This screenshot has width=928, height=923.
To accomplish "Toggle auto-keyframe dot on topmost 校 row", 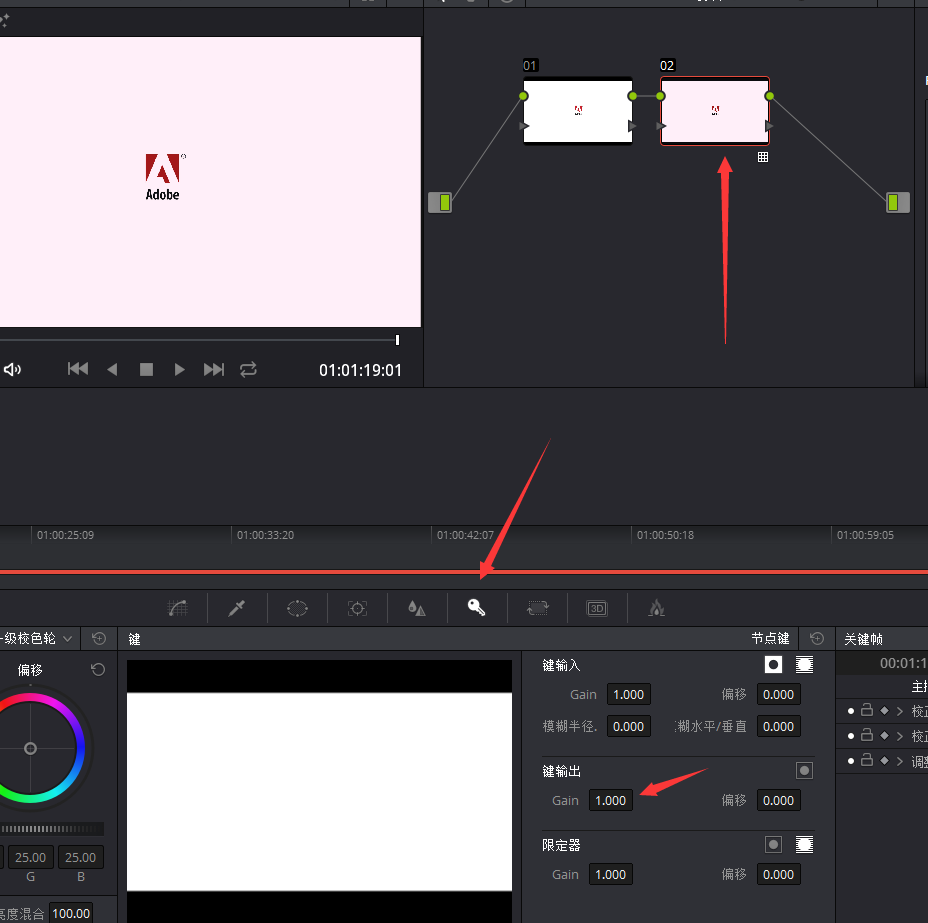I will (x=850, y=711).
